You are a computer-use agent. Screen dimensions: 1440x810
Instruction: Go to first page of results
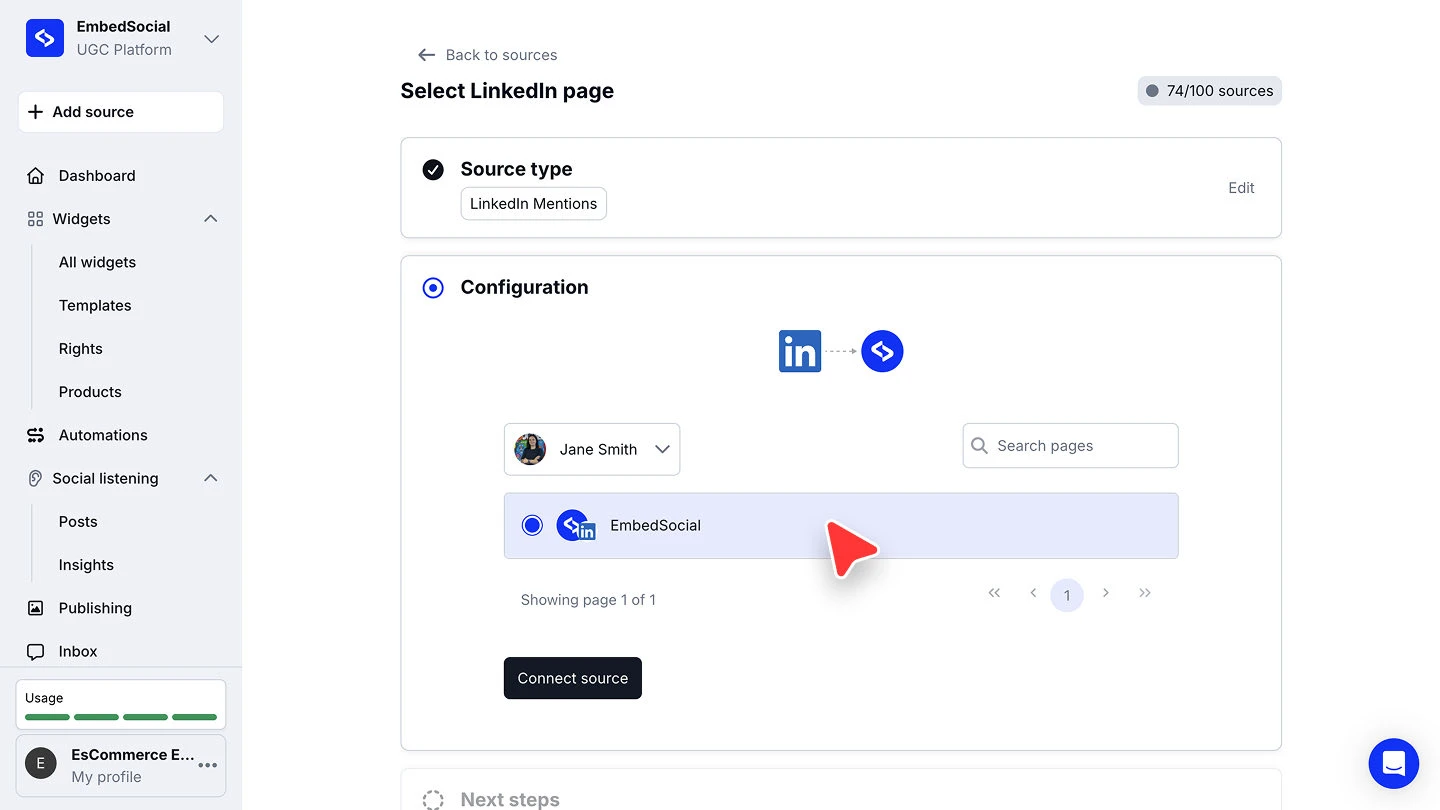(994, 593)
